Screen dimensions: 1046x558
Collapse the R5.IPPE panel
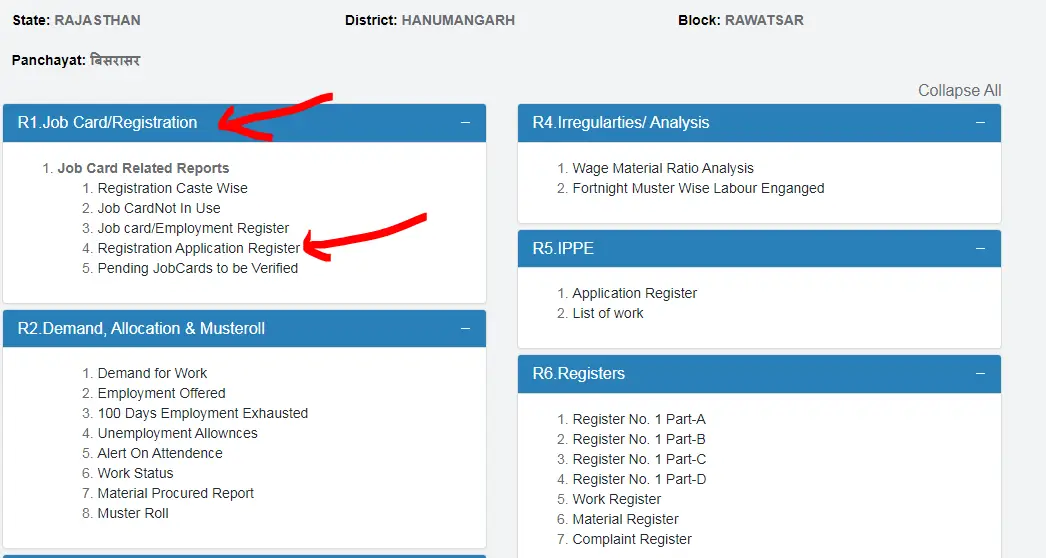(x=980, y=248)
